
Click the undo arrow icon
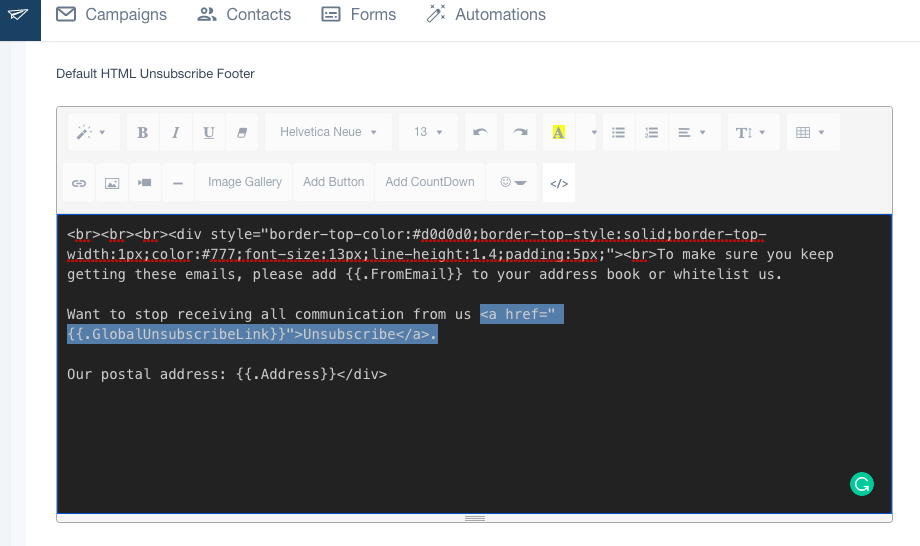[480, 132]
